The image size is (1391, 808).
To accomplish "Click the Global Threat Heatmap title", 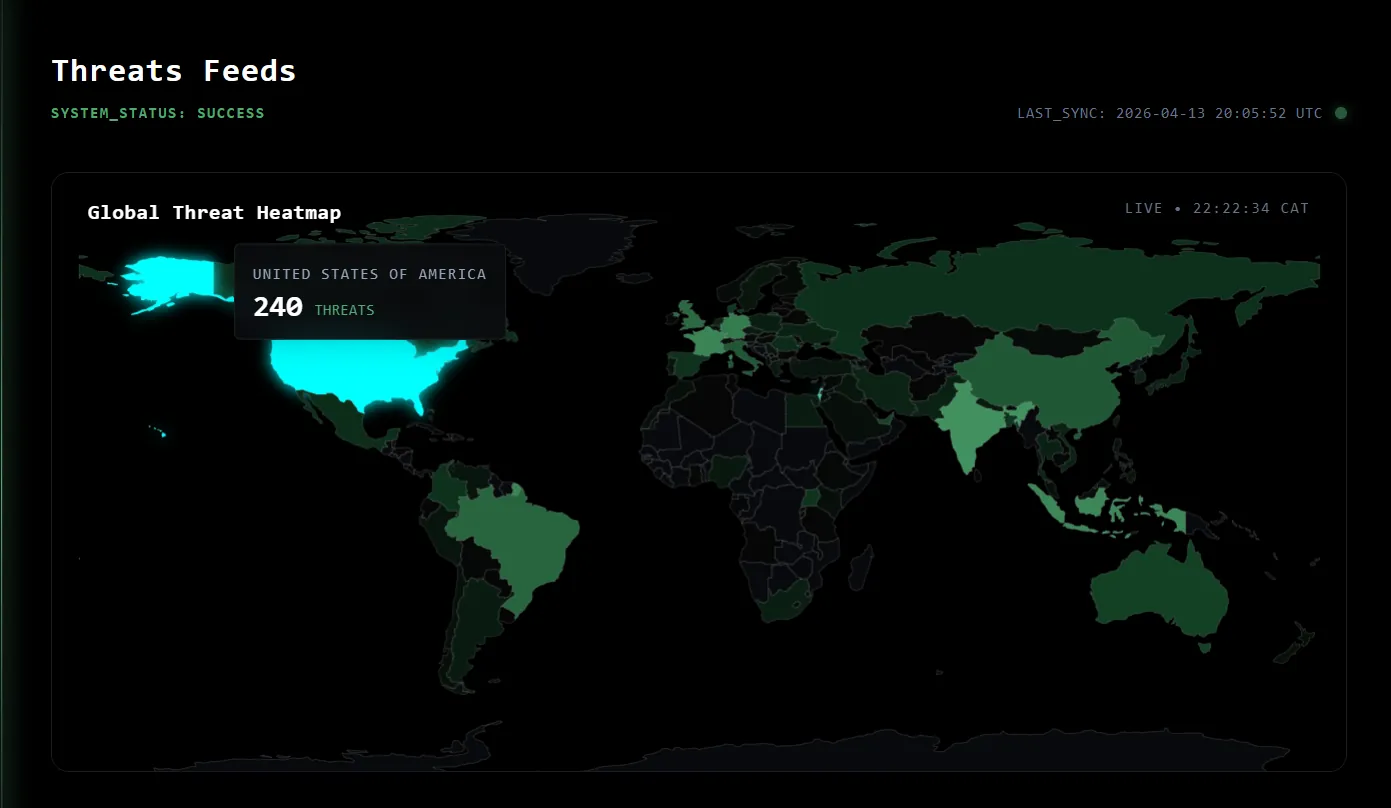I will point(214,212).
